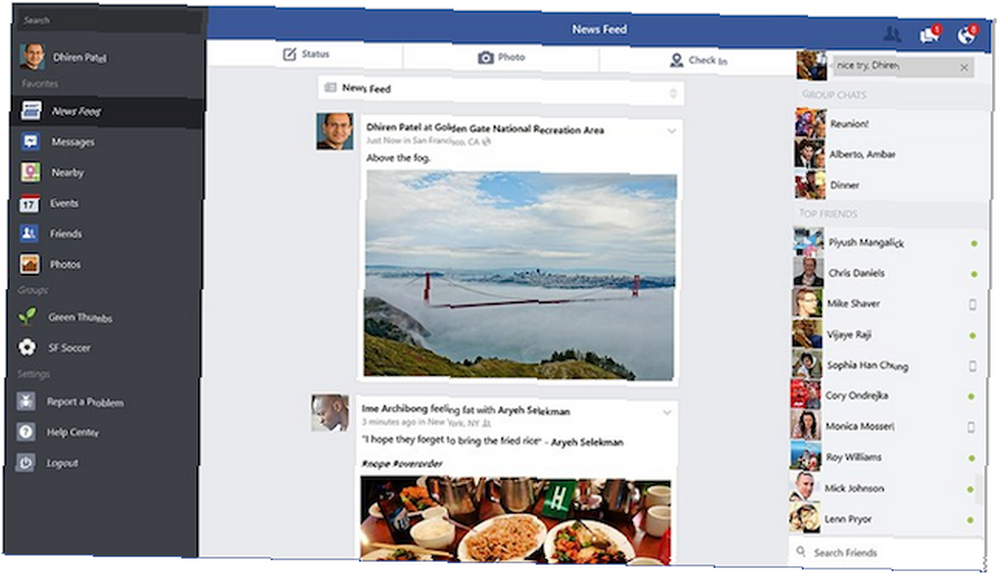Click search magnifier icon in friends search

point(801,552)
